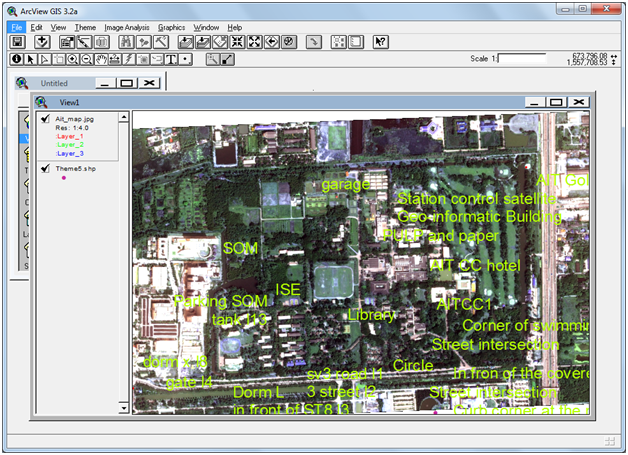This screenshot has height=455, width=628.
Task: Open the Graphics menu
Action: [172, 27]
